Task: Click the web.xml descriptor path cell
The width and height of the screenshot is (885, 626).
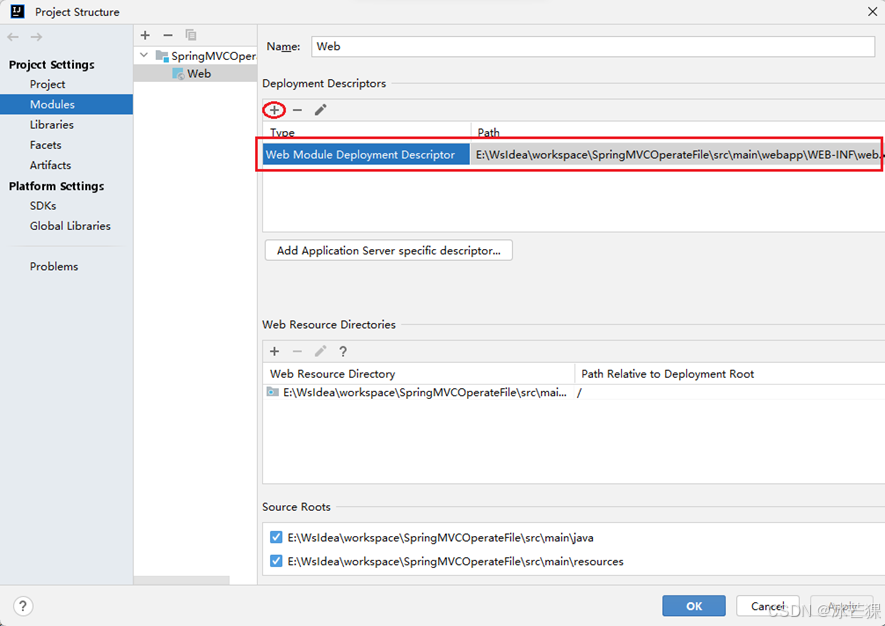Action: [677, 154]
